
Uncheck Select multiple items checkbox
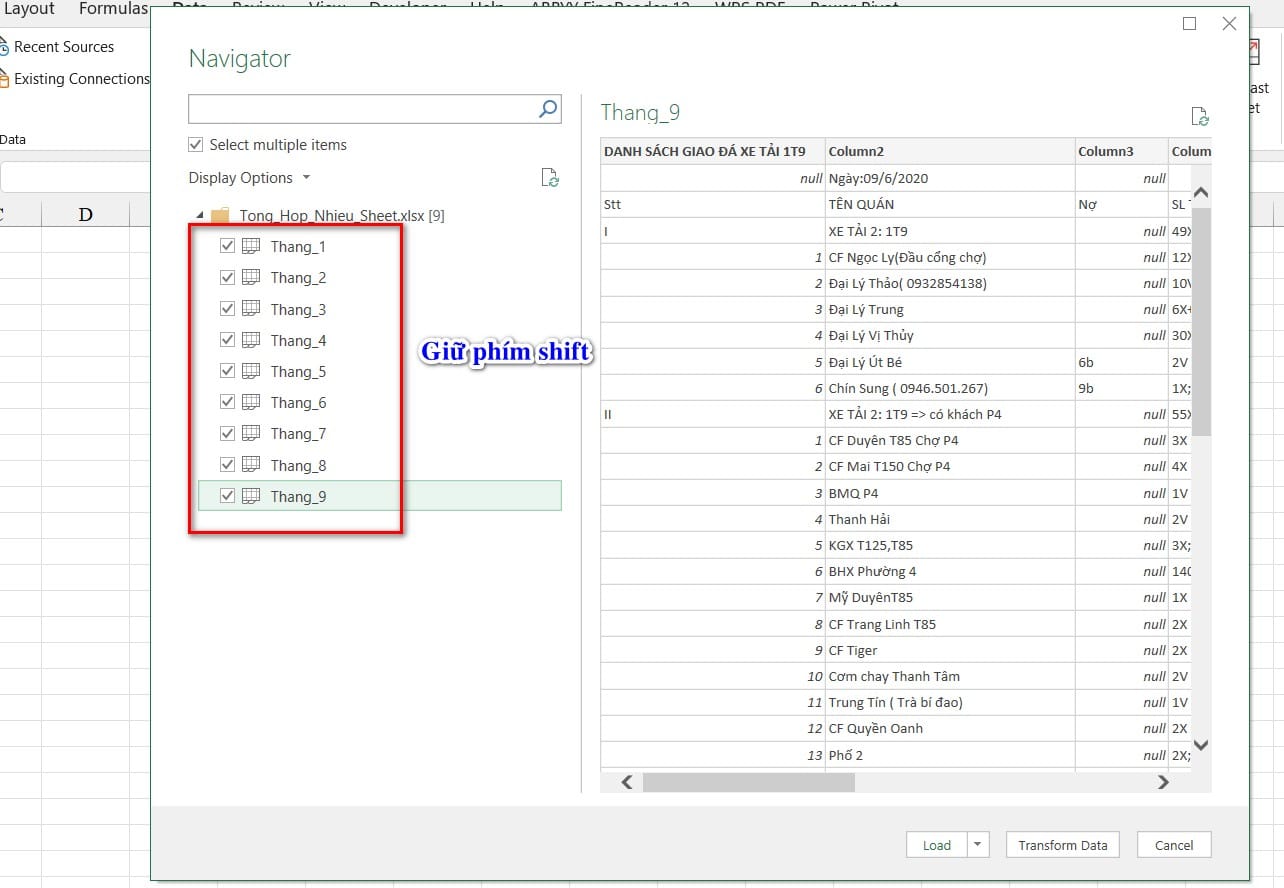click(x=196, y=145)
